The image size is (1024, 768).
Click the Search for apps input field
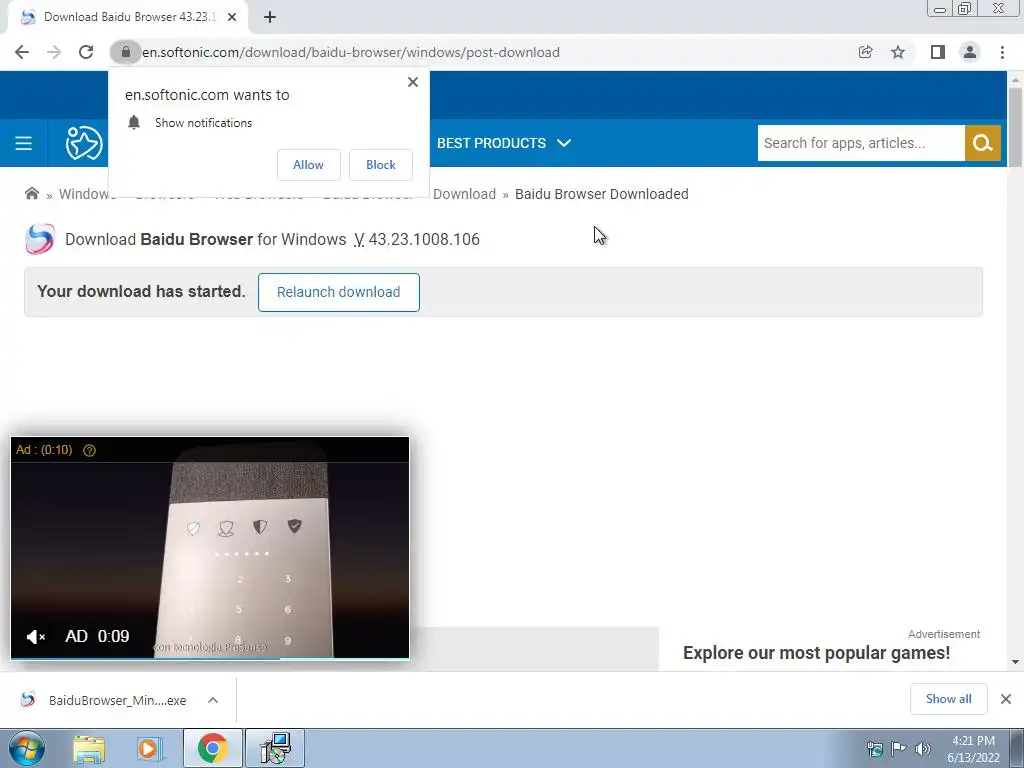click(x=861, y=143)
